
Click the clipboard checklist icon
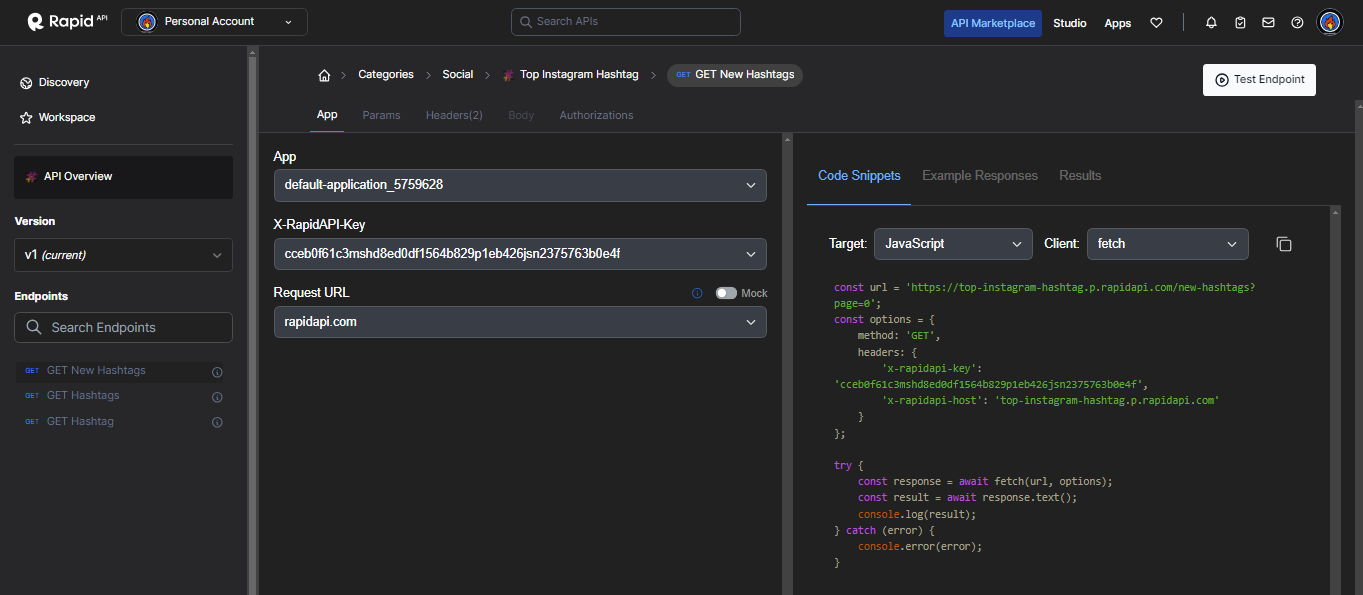click(1240, 23)
